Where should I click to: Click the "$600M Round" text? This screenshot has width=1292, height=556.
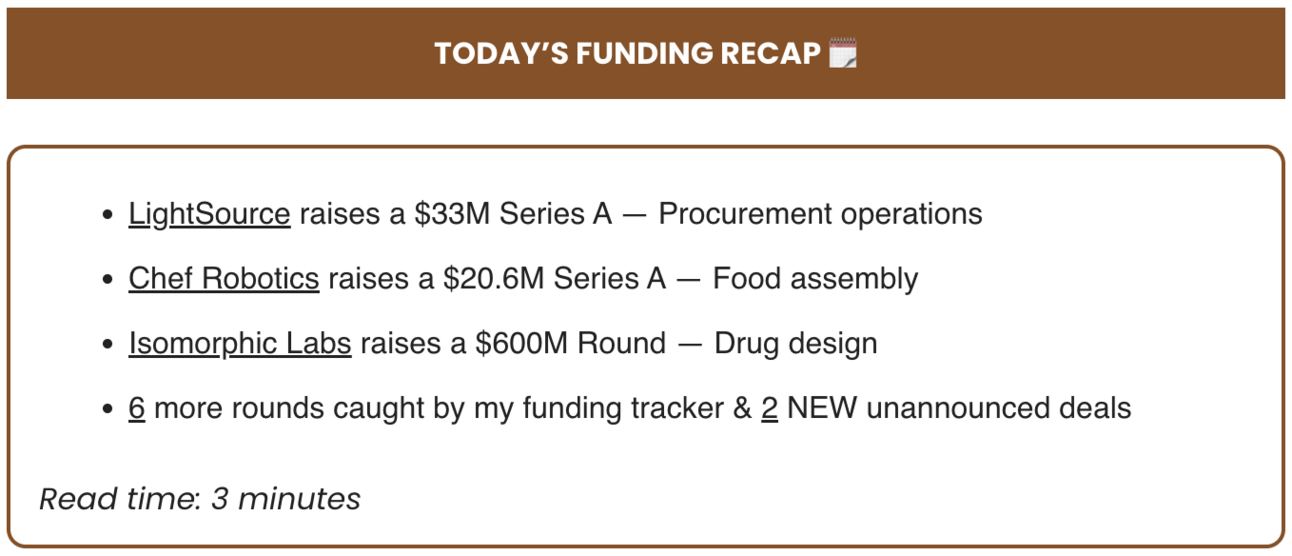point(570,343)
